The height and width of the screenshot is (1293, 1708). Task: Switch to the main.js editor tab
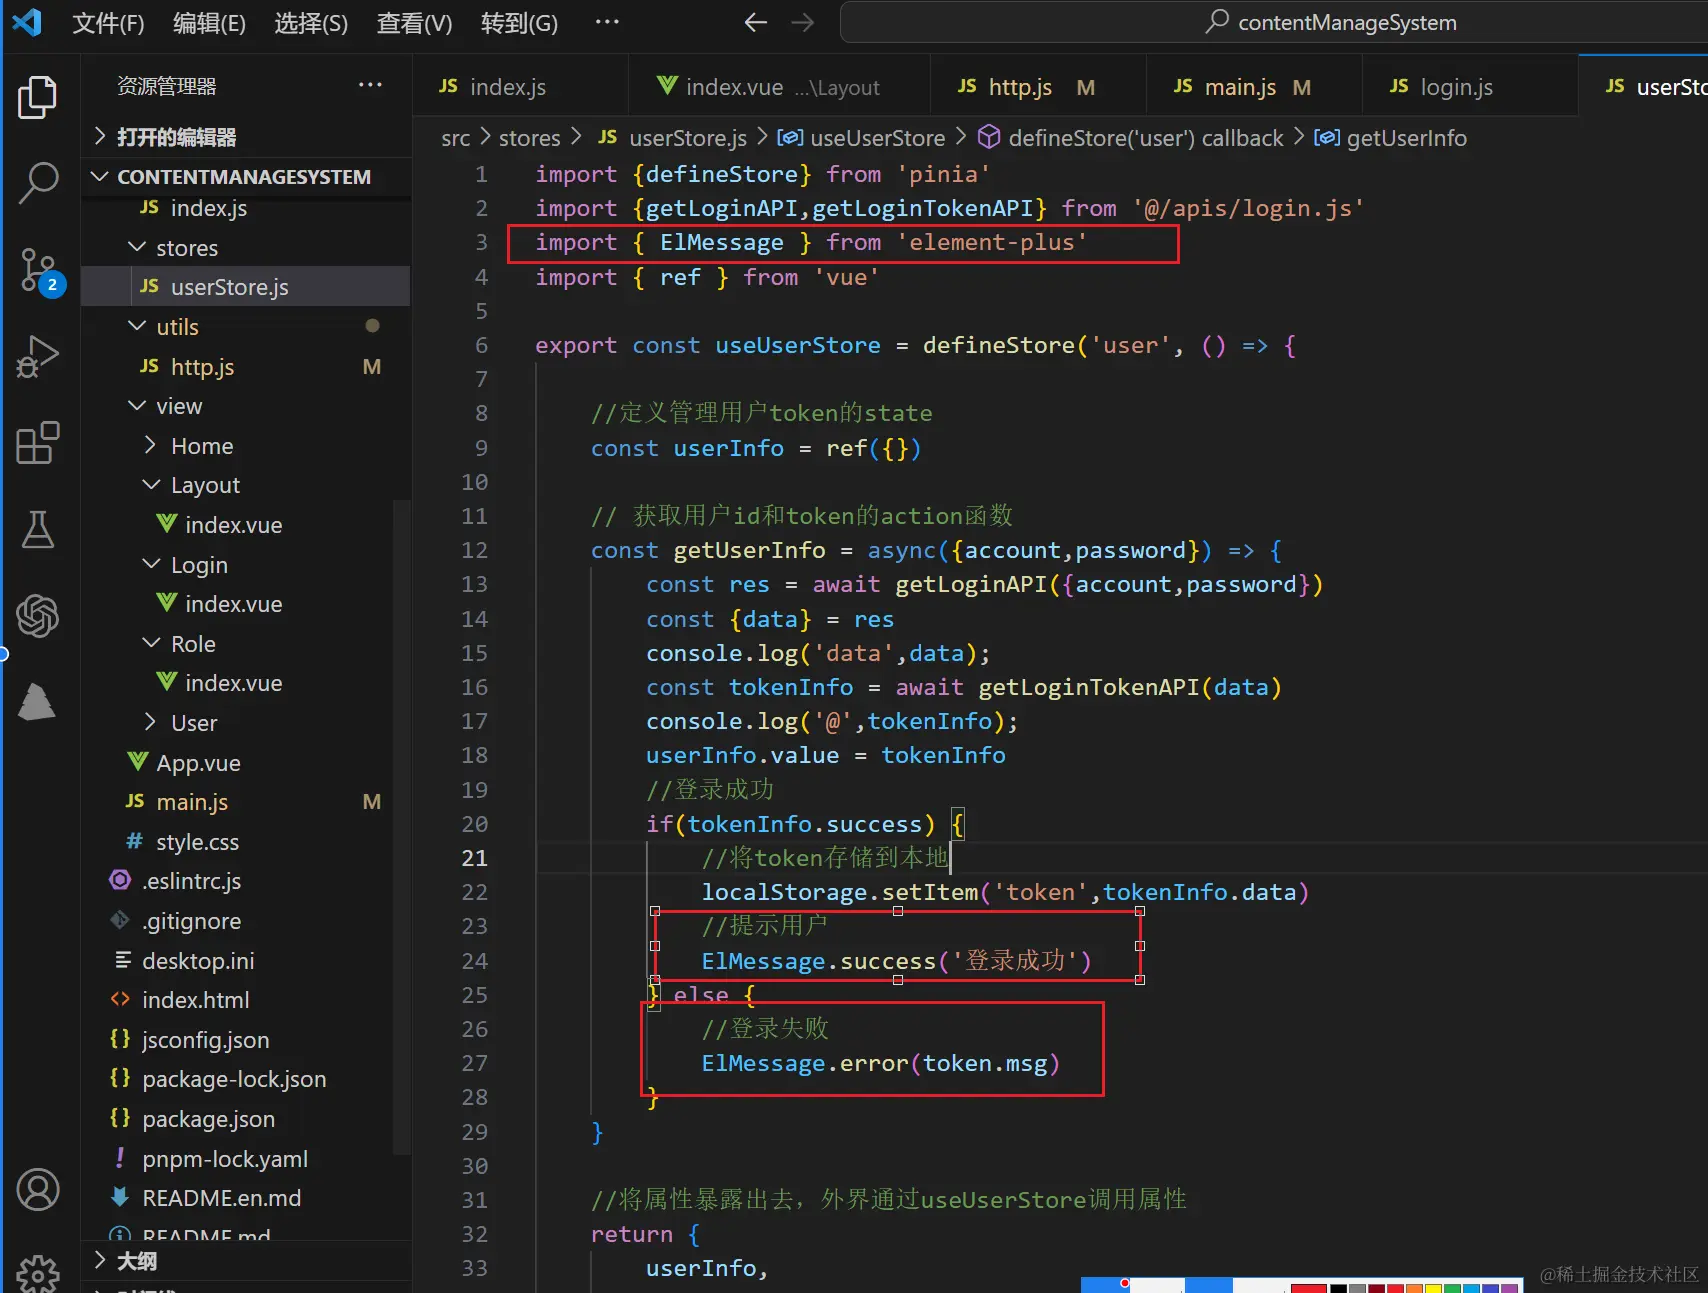tap(1255, 87)
